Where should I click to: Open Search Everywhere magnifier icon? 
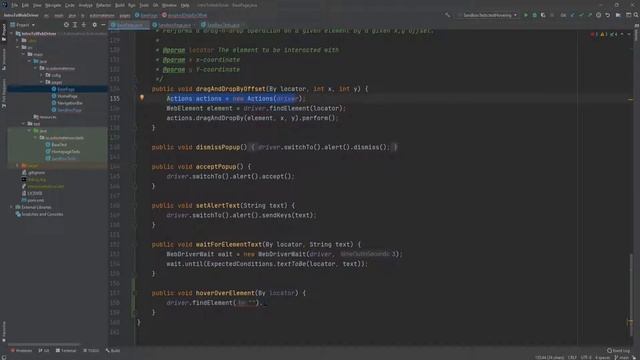point(636,15)
